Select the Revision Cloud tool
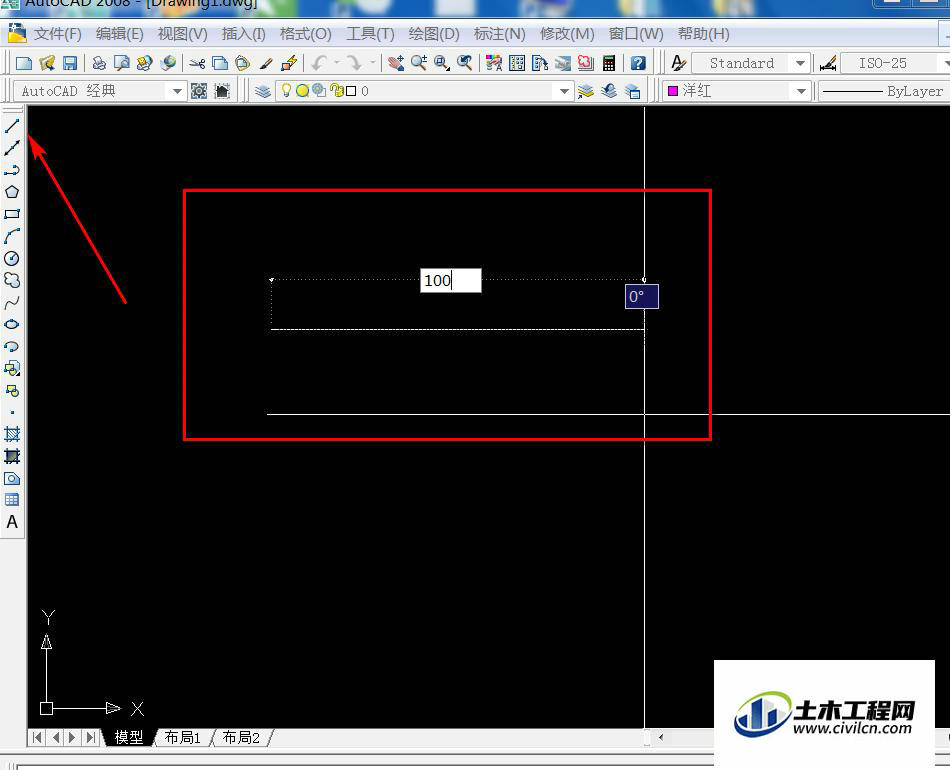 (12, 280)
